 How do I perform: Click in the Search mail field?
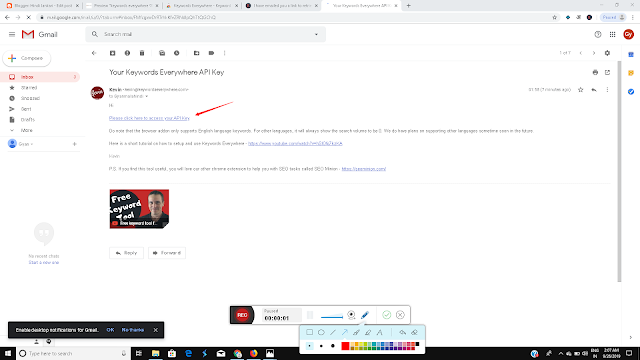click(204, 34)
